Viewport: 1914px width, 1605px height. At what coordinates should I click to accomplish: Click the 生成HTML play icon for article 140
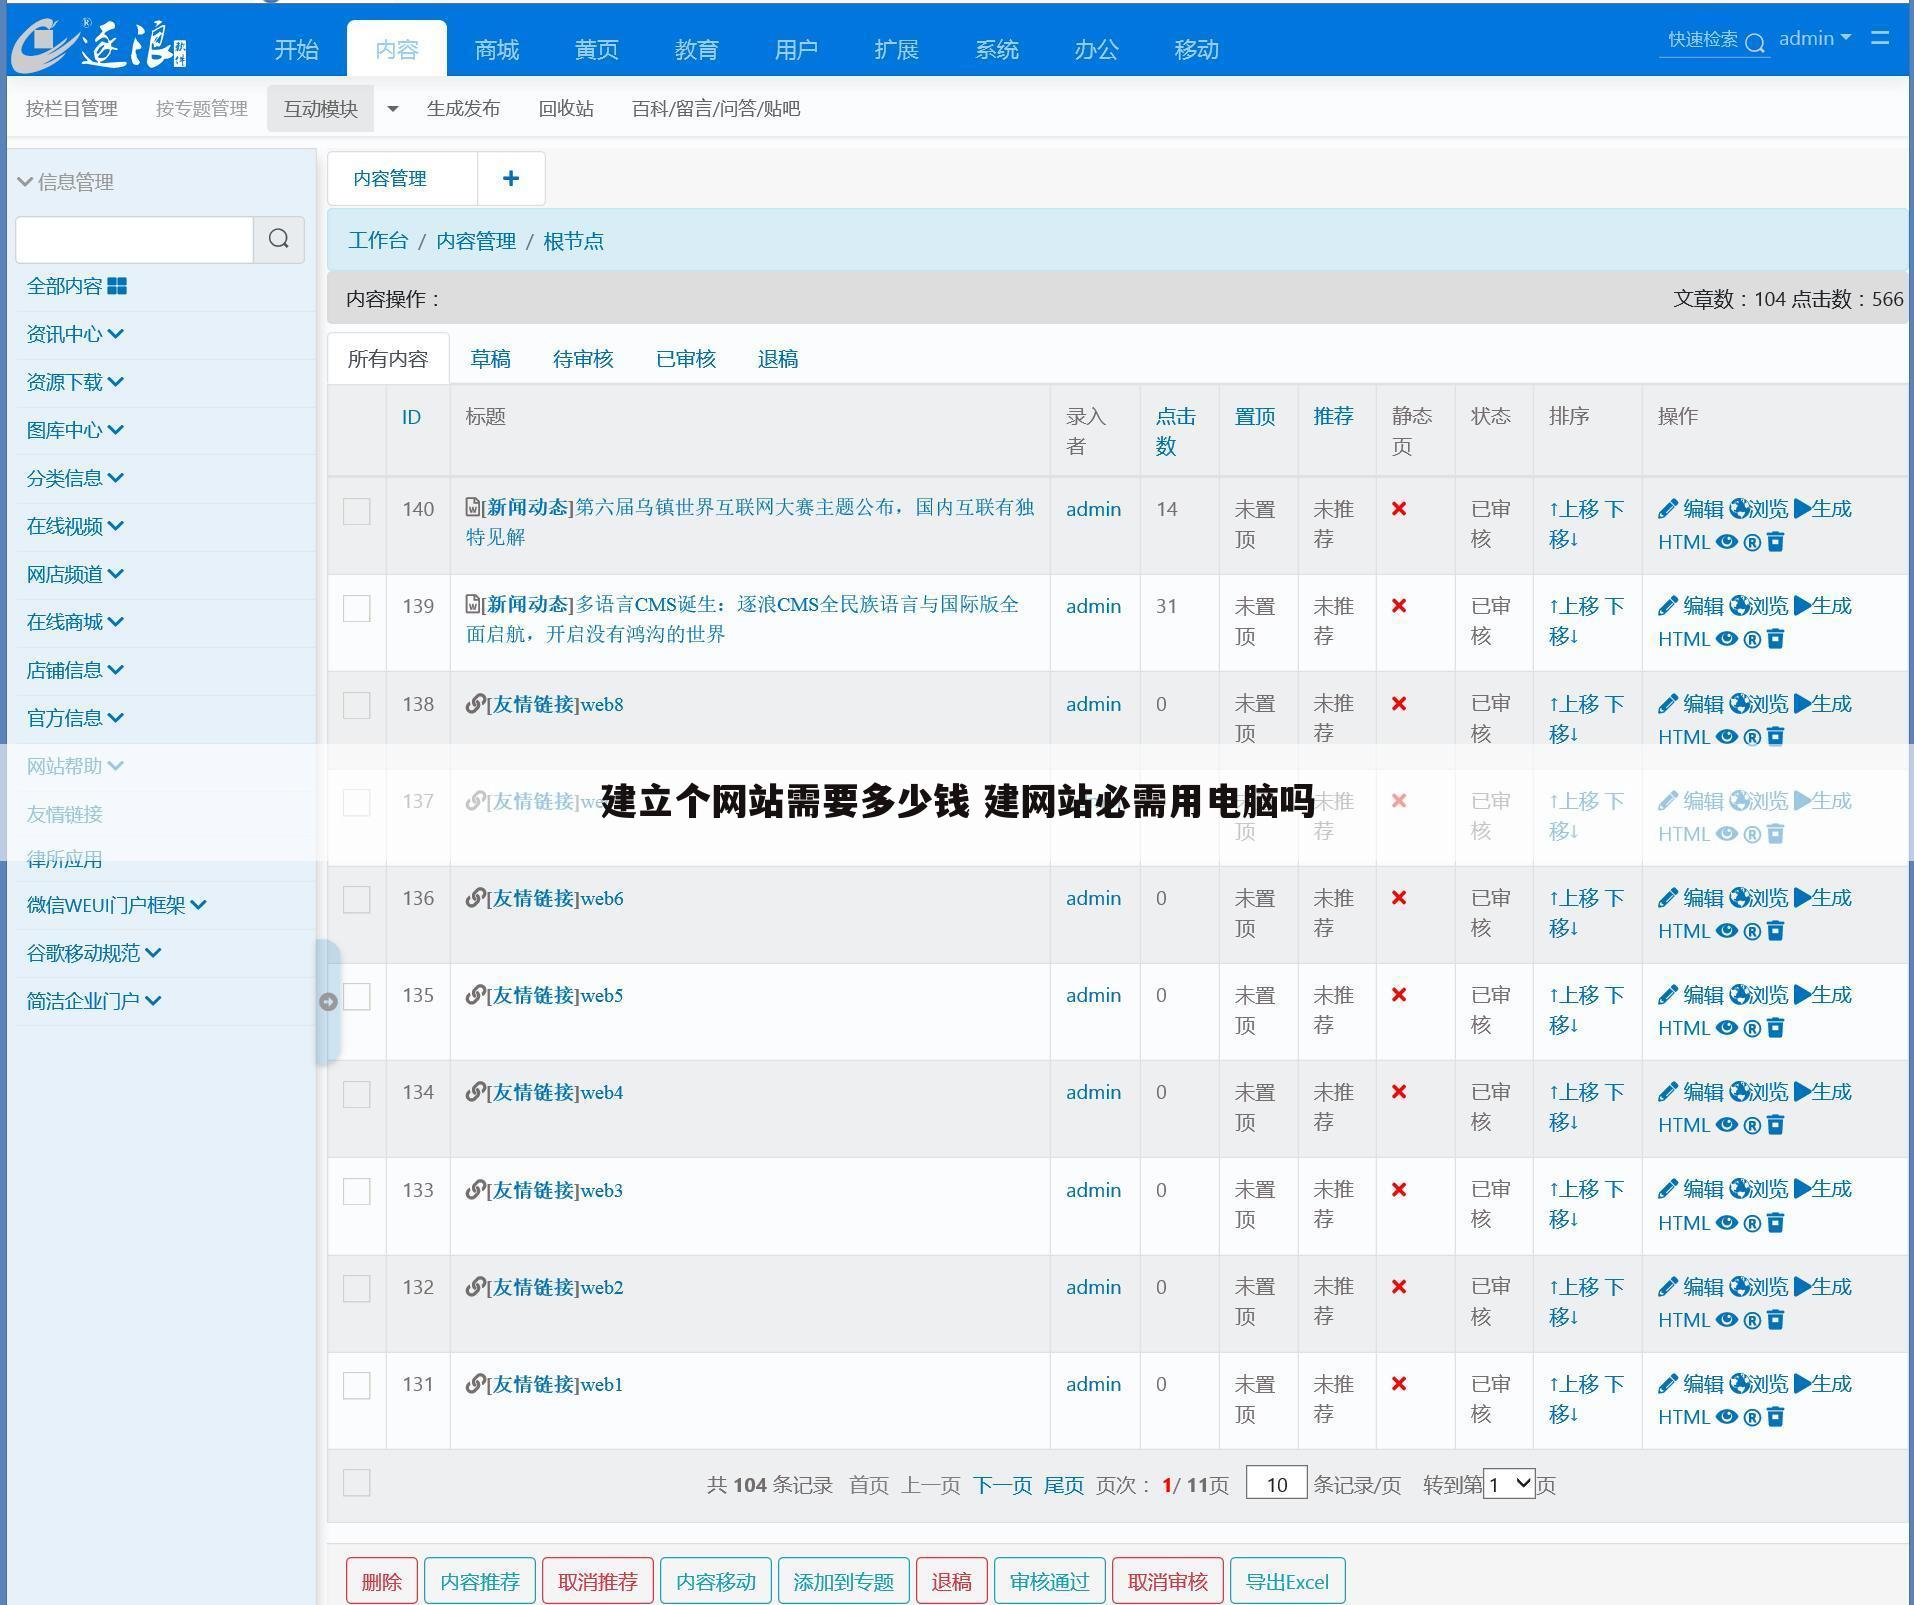pos(1804,509)
